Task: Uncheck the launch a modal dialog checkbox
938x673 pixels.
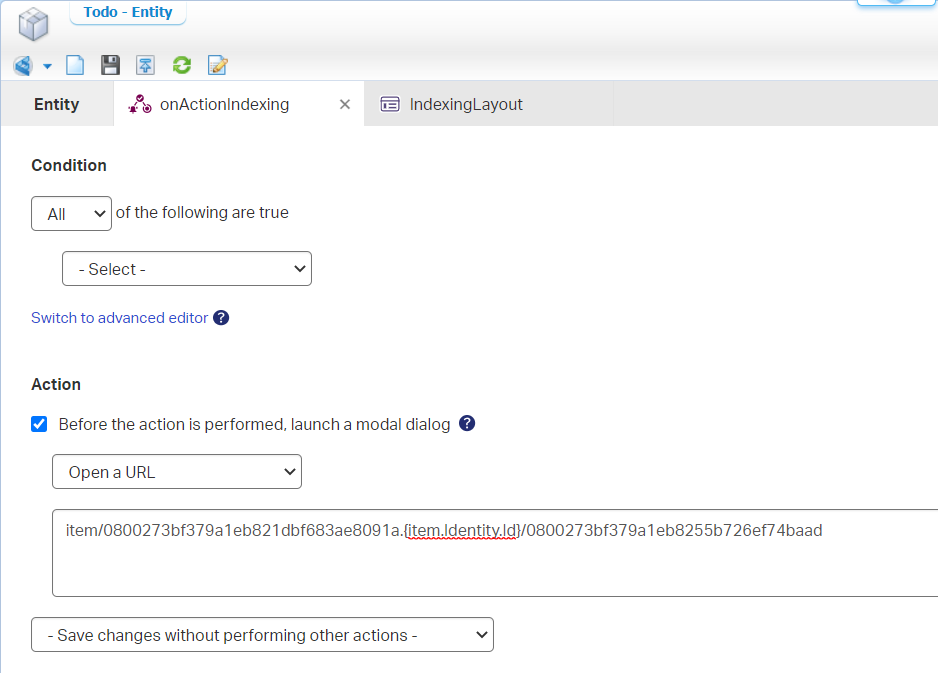Action: coord(40,424)
